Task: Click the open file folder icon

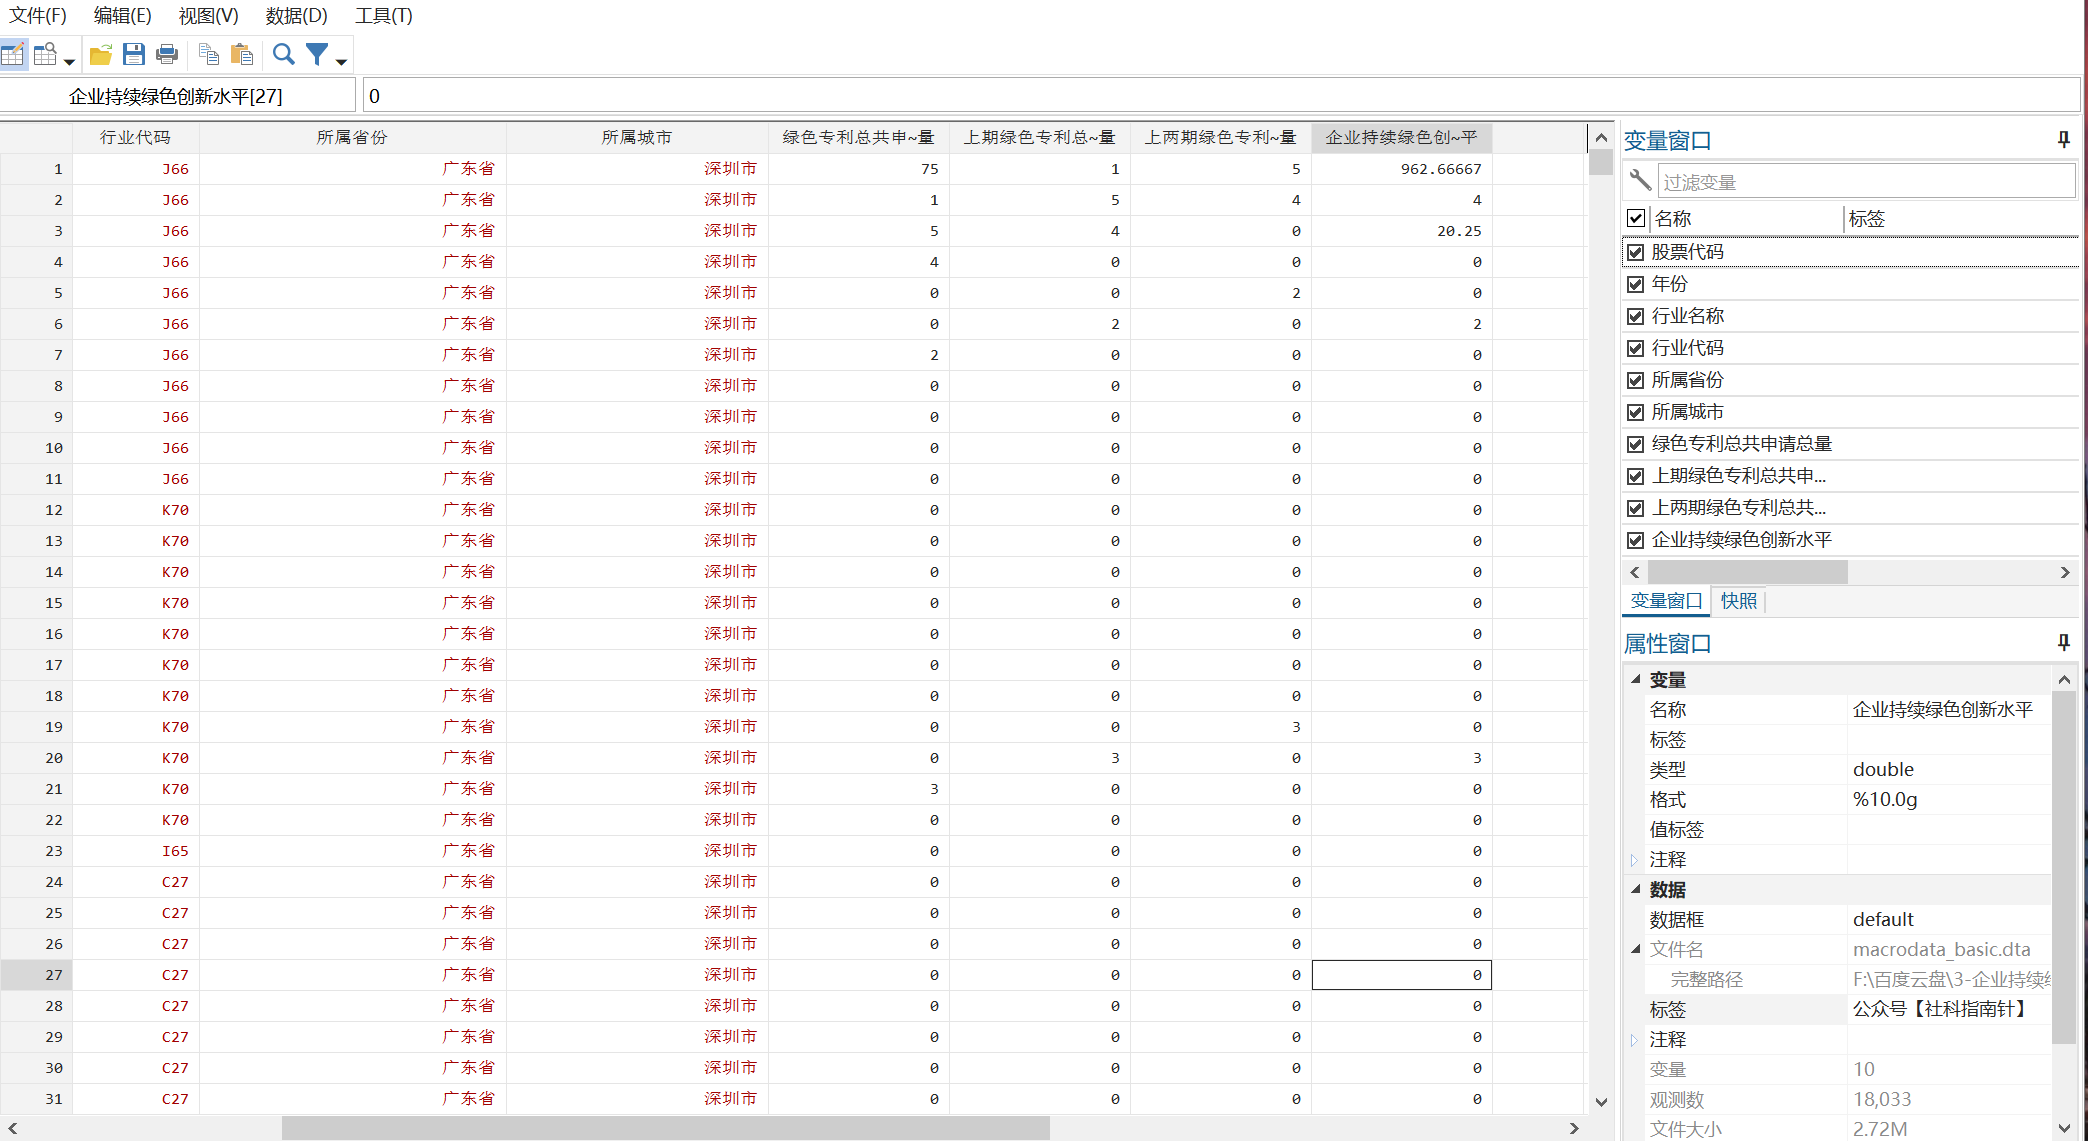Action: click(100, 55)
